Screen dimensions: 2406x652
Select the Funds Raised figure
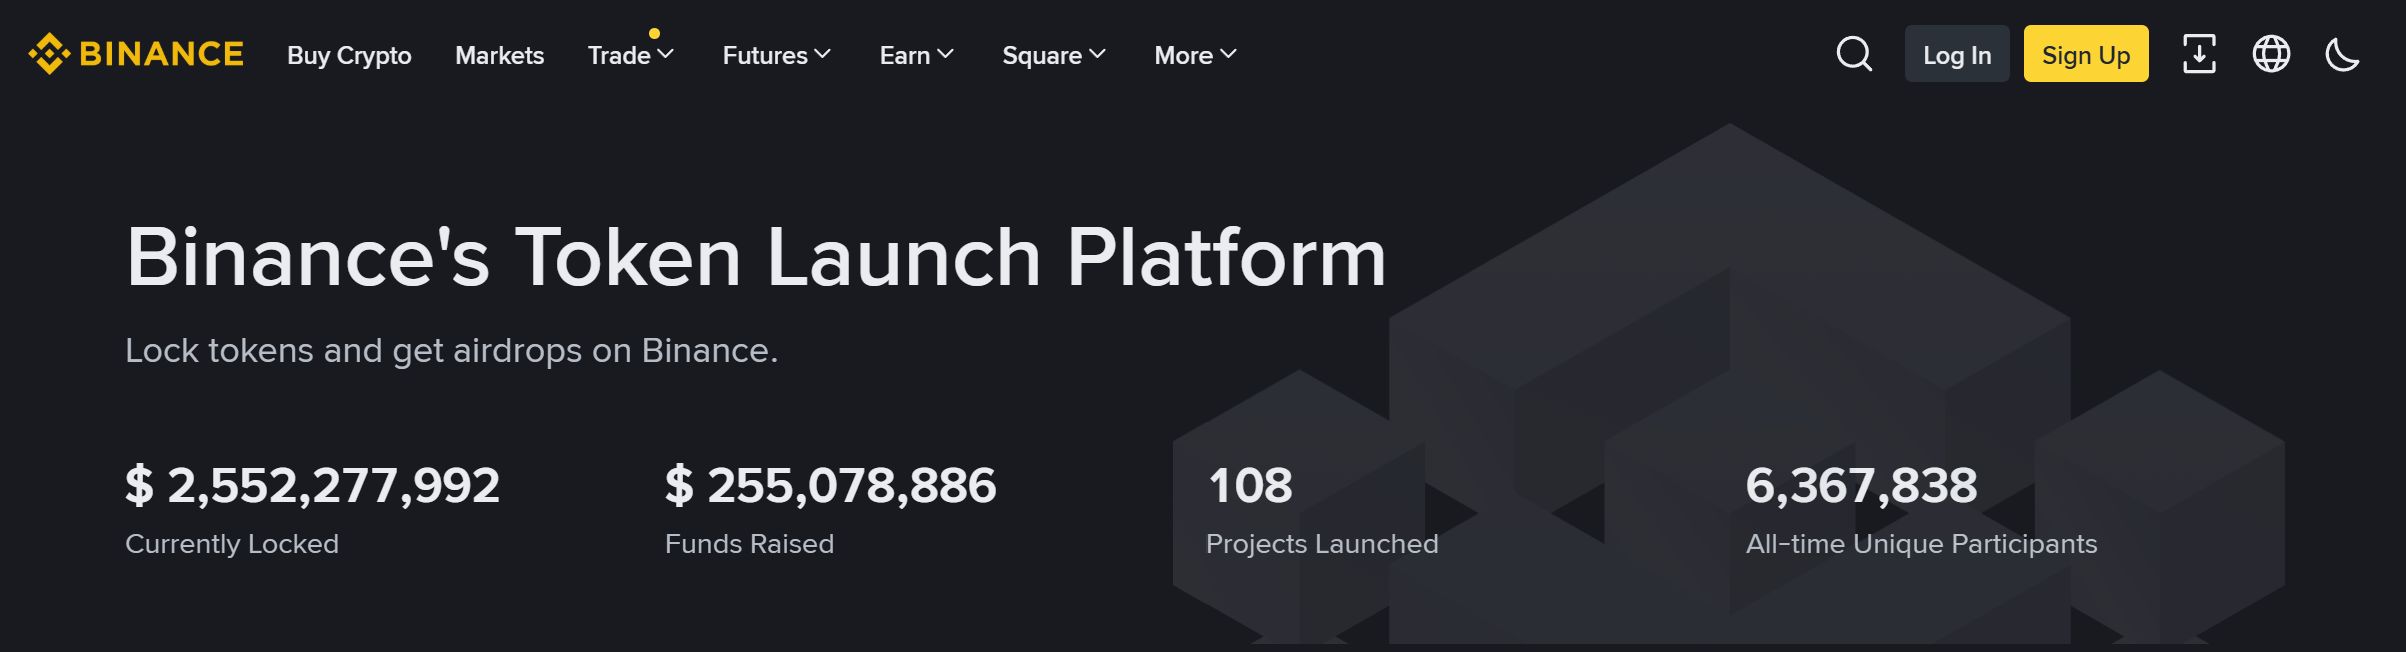pyautogui.click(x=830, y=486)
